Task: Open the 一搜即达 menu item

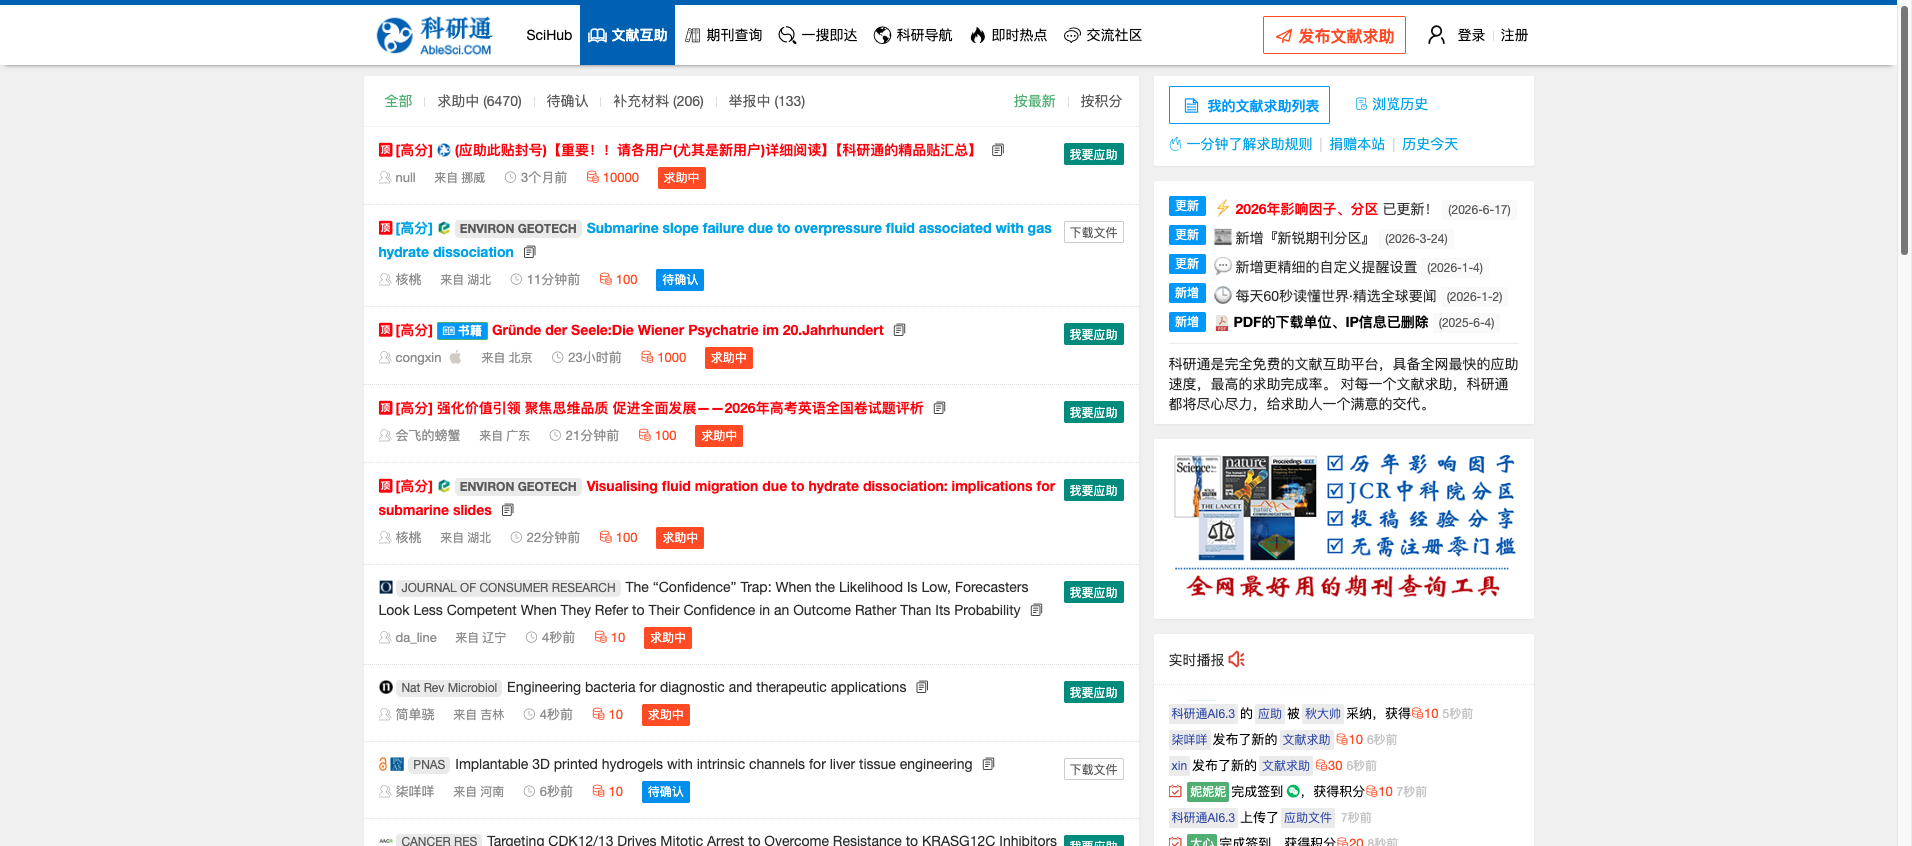Action: [x=817, y=35]
